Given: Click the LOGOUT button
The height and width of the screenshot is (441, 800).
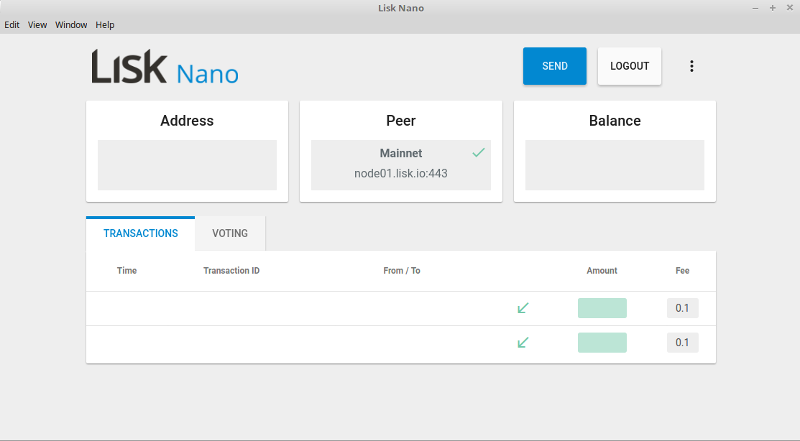Looking at the screenshot, I should coord(630,66).
